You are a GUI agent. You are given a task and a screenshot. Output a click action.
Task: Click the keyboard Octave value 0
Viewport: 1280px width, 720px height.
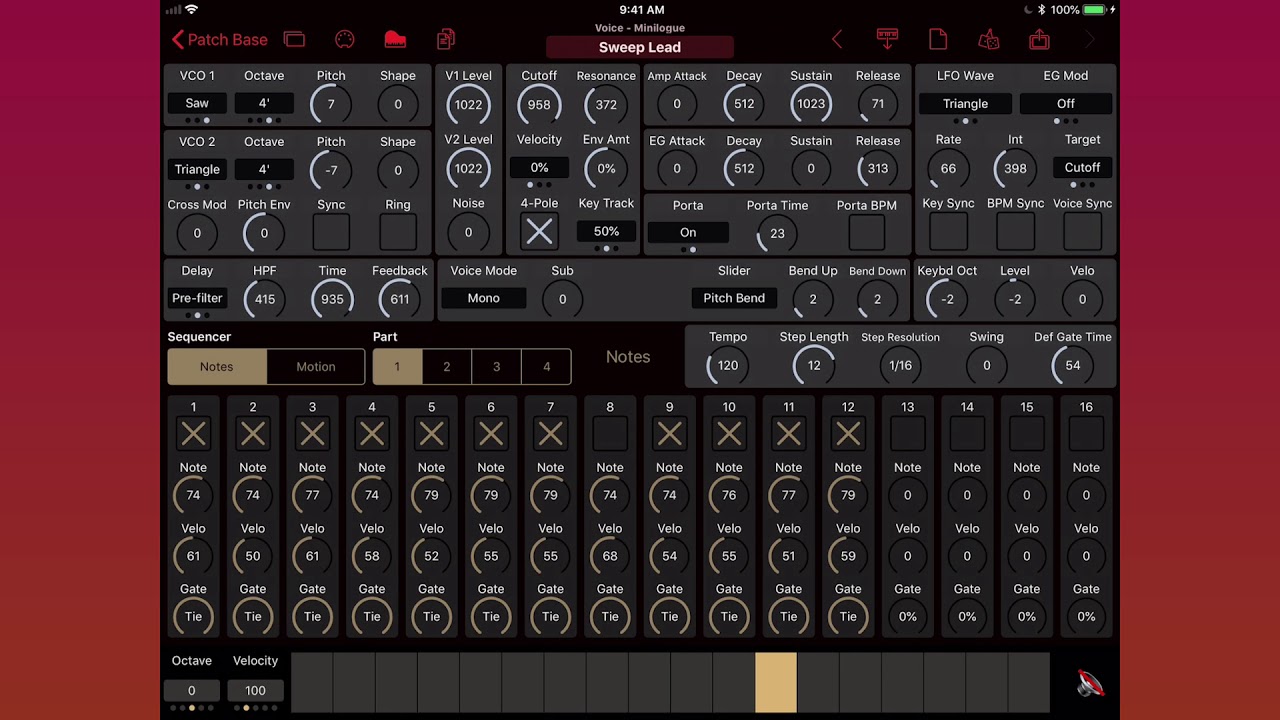click(x=191, y=690)
